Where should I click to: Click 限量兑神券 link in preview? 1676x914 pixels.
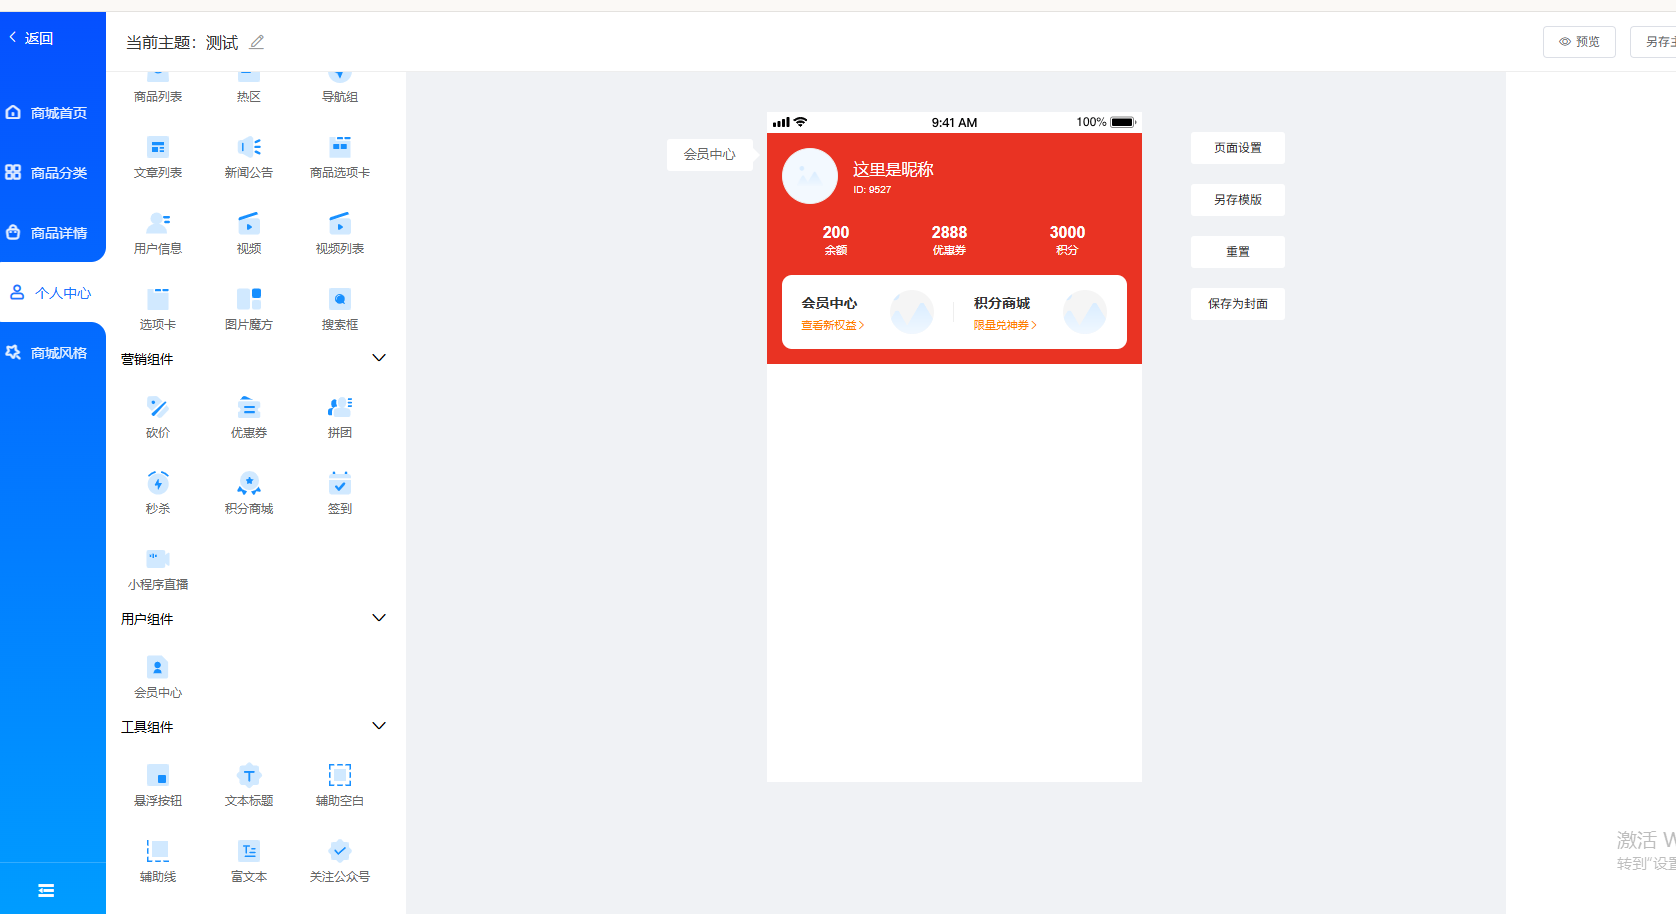point(1005,326)
